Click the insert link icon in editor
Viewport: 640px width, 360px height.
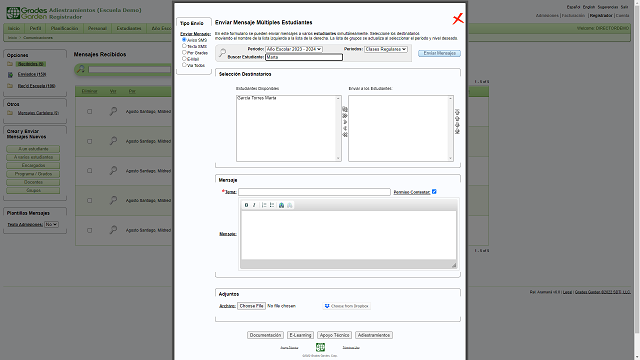pos(281,205)
